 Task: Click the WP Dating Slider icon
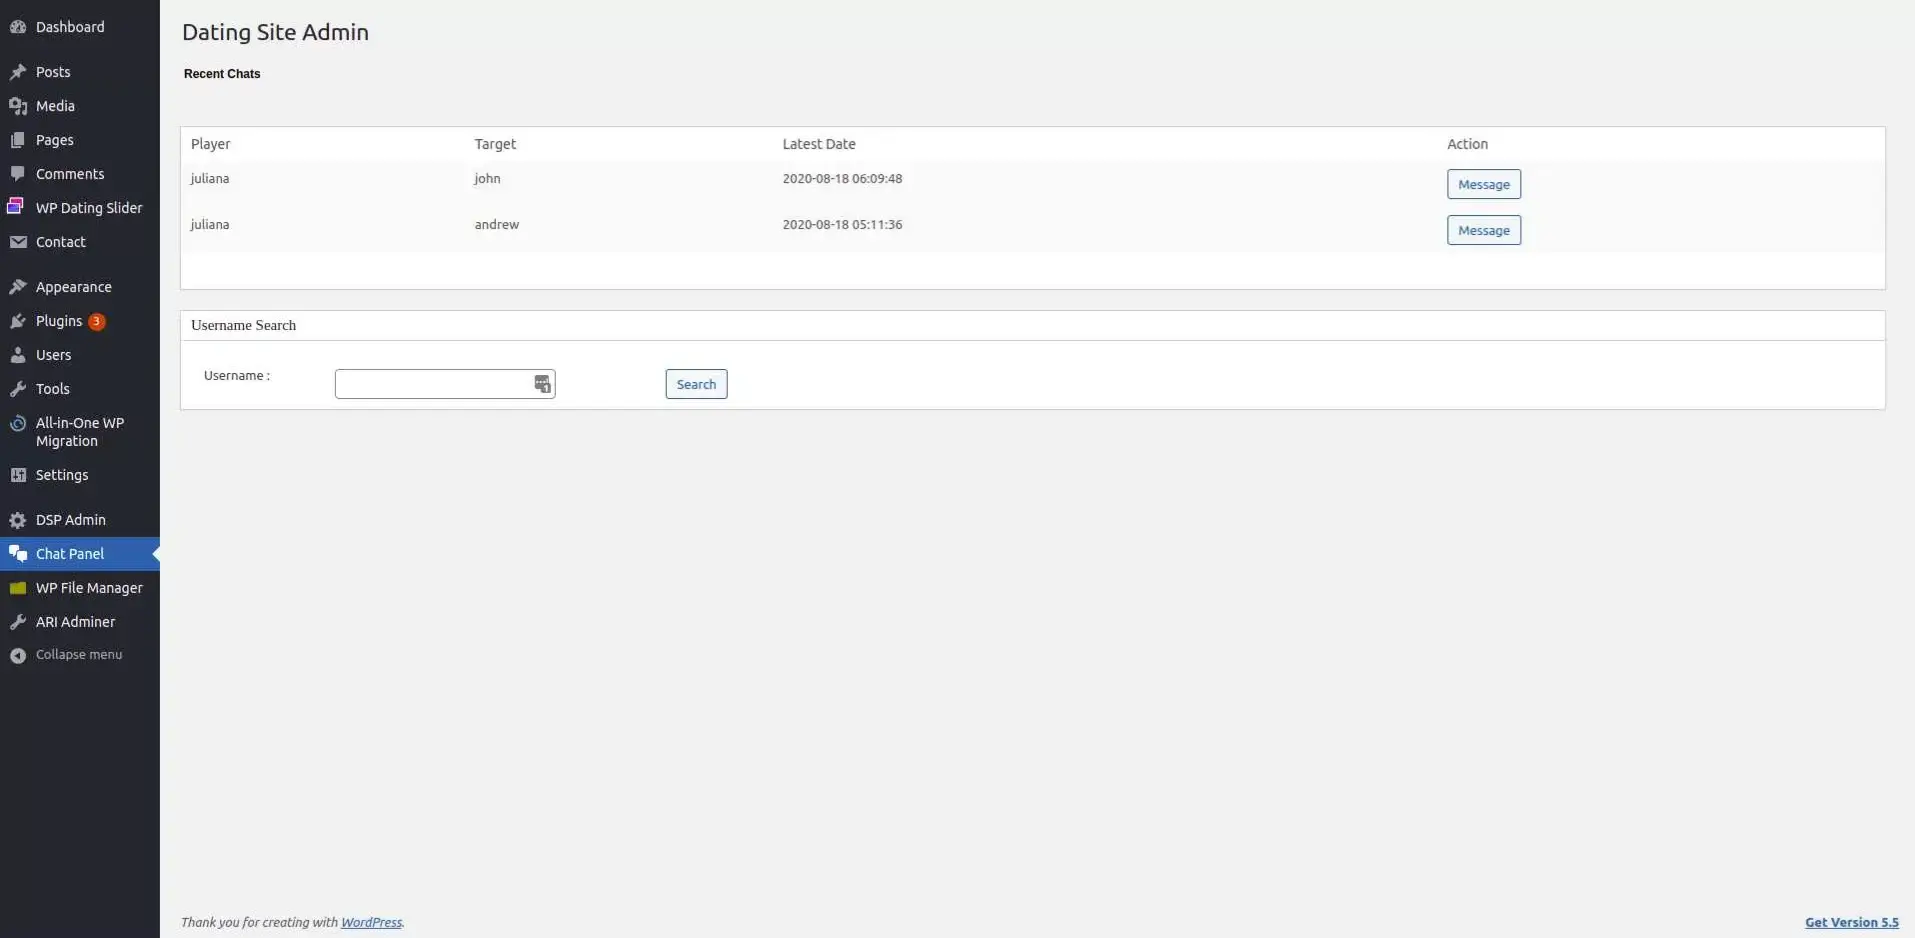click(16, 207)
